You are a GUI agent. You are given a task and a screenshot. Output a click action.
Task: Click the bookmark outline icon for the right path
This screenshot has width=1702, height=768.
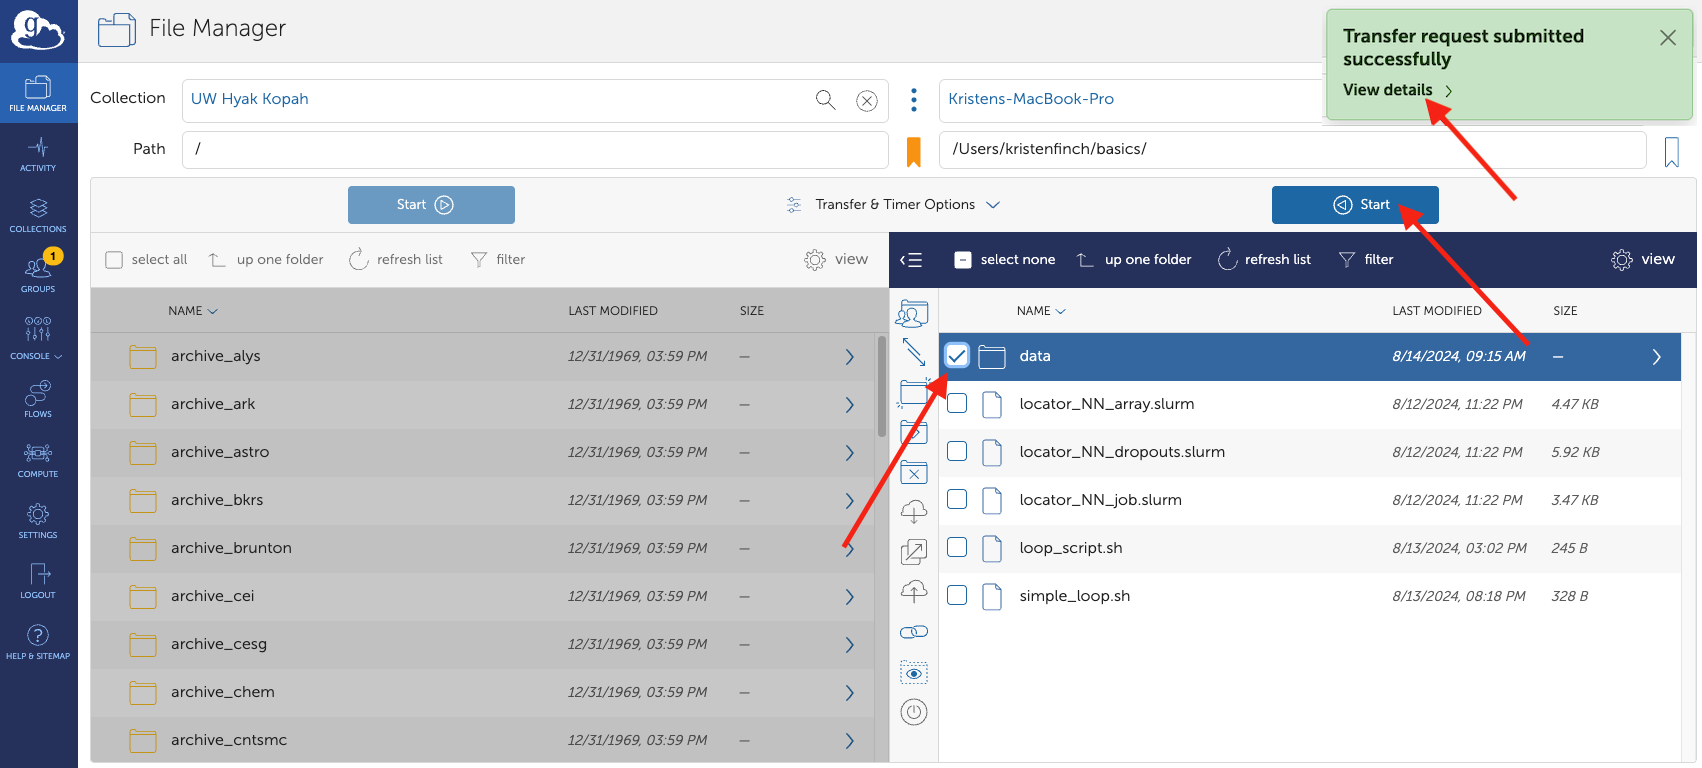1672,152
